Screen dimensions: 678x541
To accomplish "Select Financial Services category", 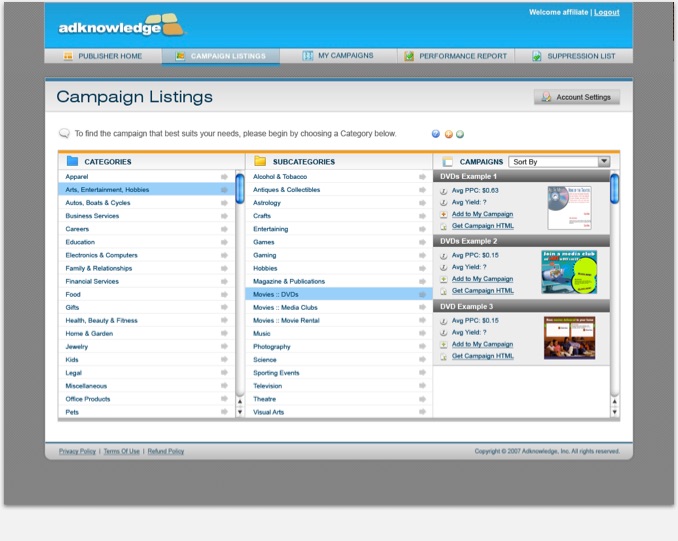I will [147, 281].
